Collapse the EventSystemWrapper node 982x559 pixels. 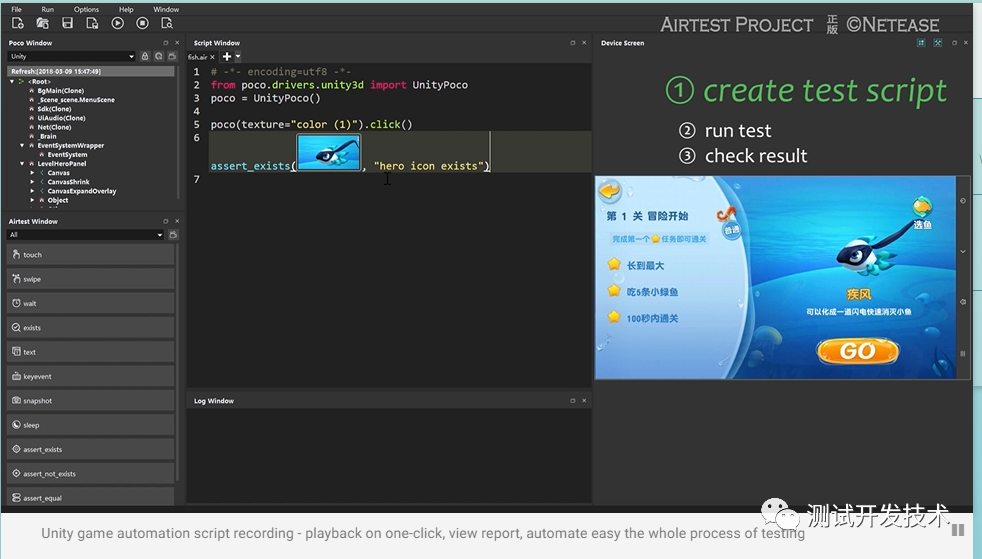[22, 145]
